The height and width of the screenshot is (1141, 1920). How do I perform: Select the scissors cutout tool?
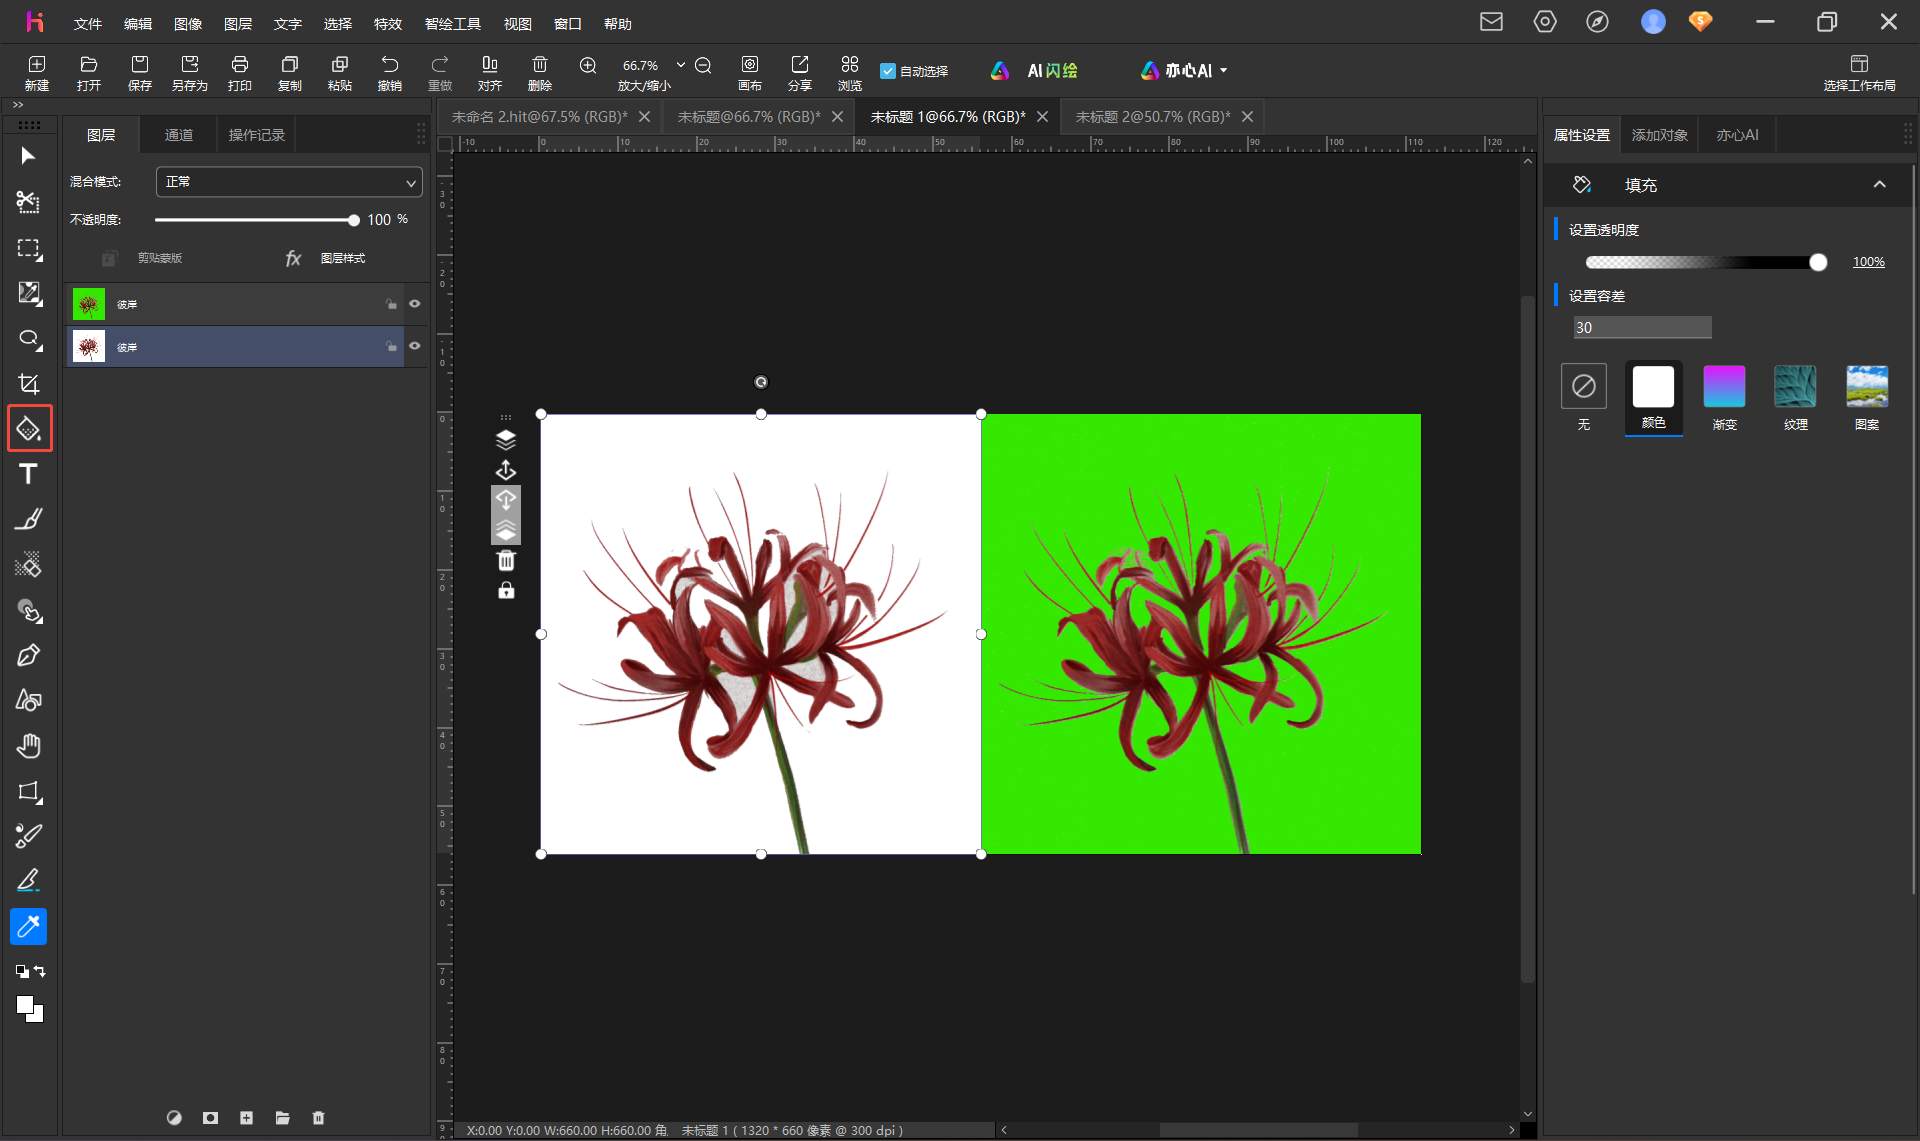(x=28, y=202)
